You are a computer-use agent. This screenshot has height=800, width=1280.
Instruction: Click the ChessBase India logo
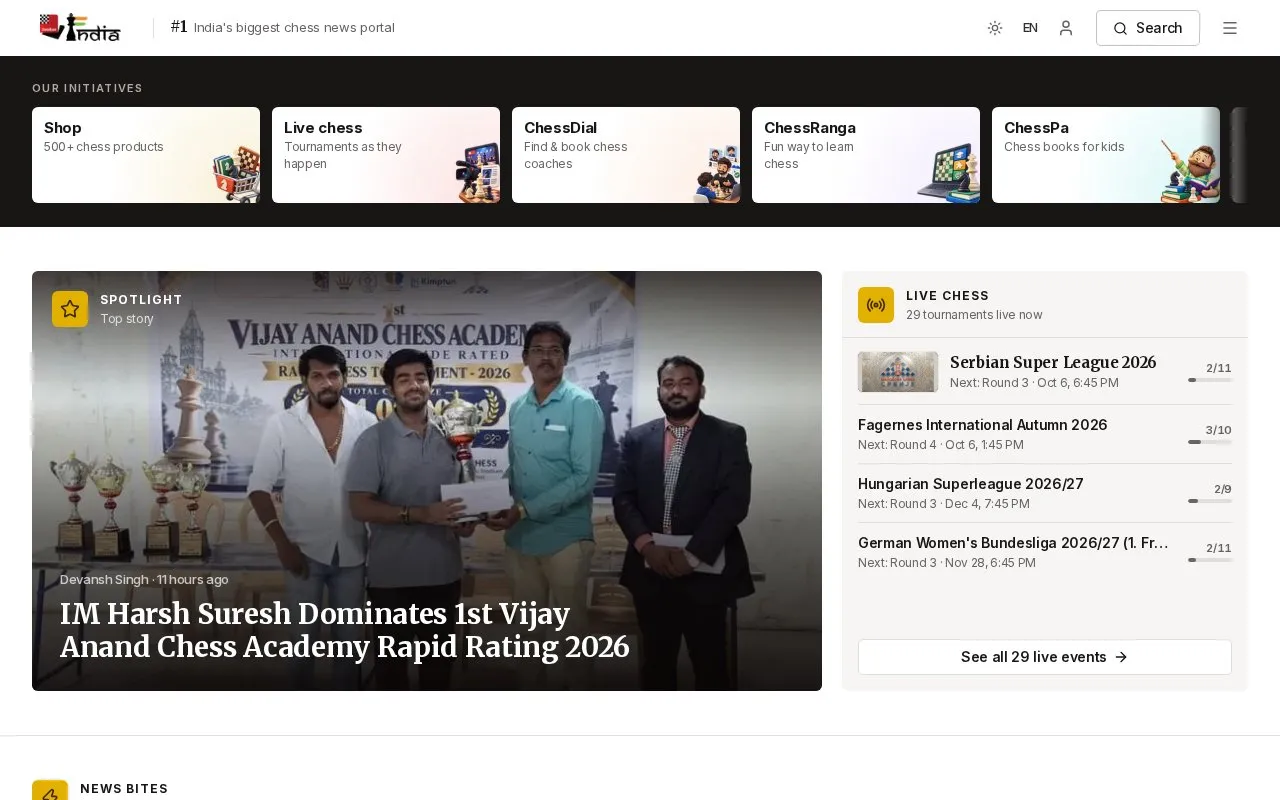coord(80,28)
